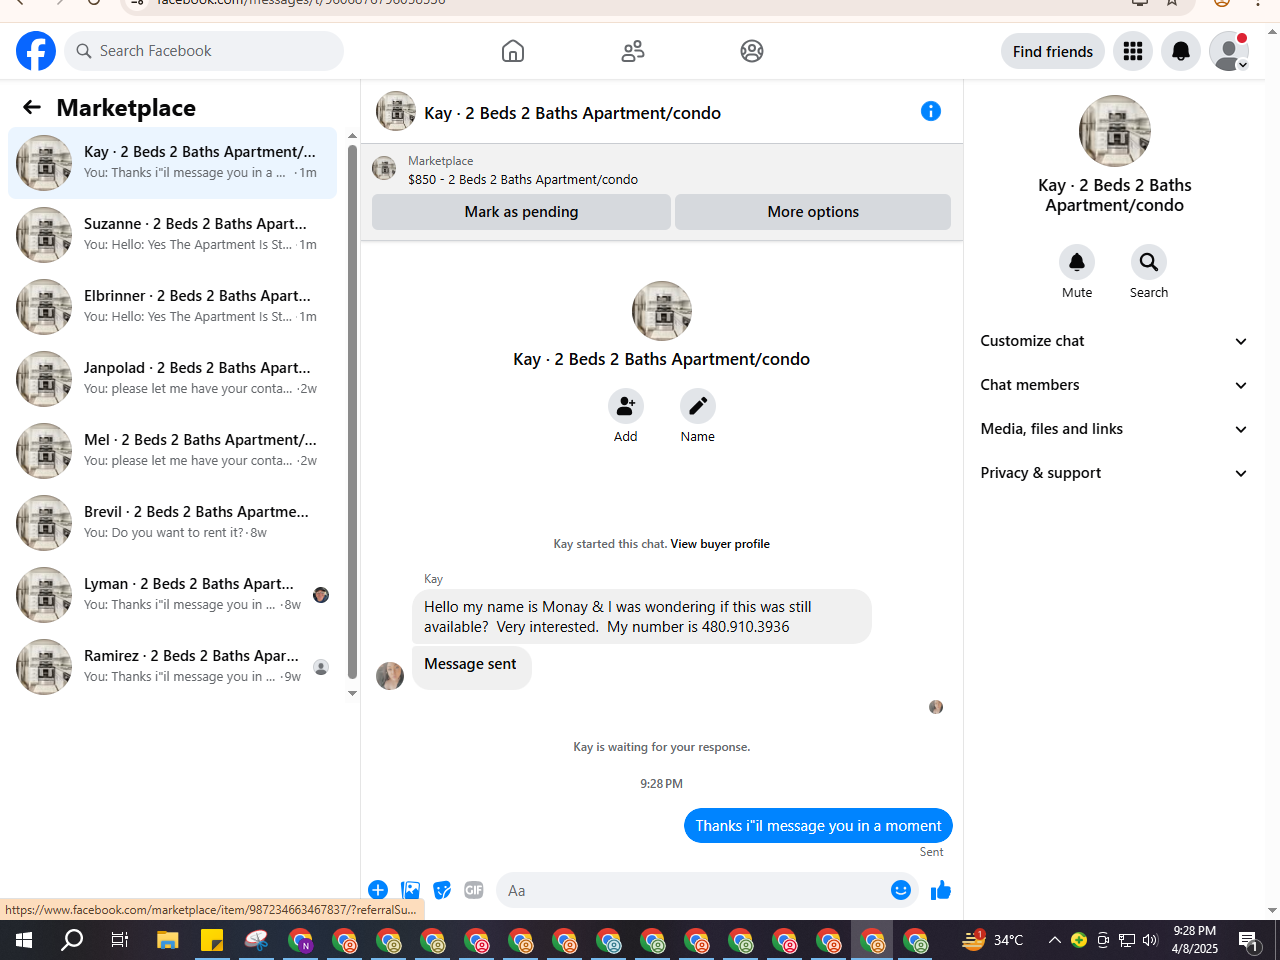
Task: Open Brevil conversation in chat list
Action: (x=172, y=523)
